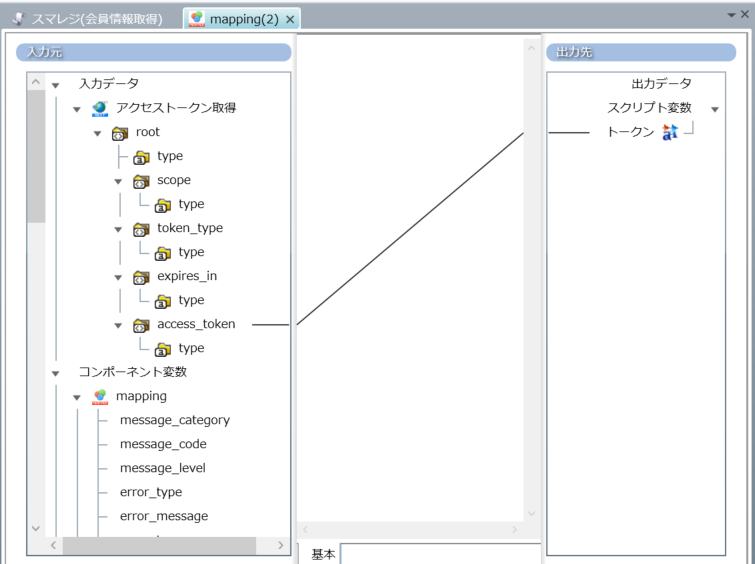Collapse the token_type node

[x=118, y=230]
